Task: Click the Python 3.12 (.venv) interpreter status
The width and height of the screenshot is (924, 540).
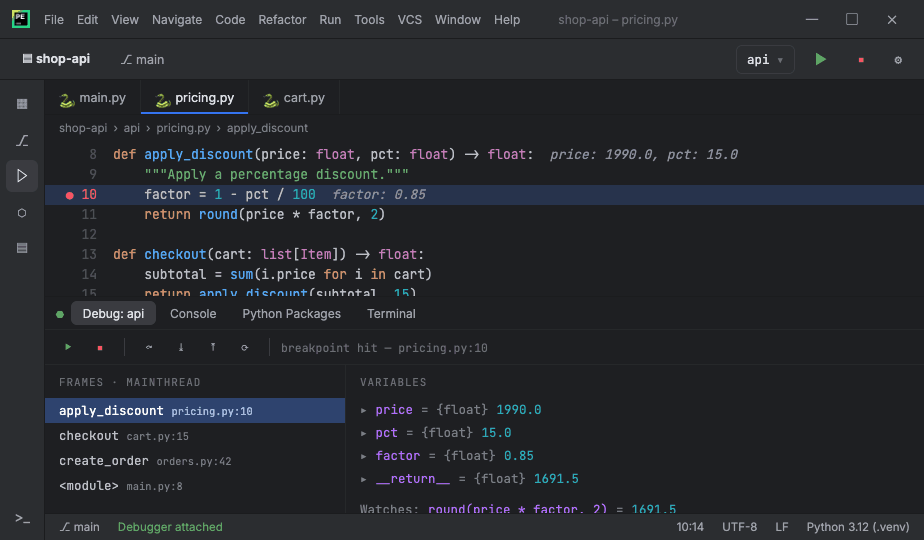Action: click(x=858, y=527)
